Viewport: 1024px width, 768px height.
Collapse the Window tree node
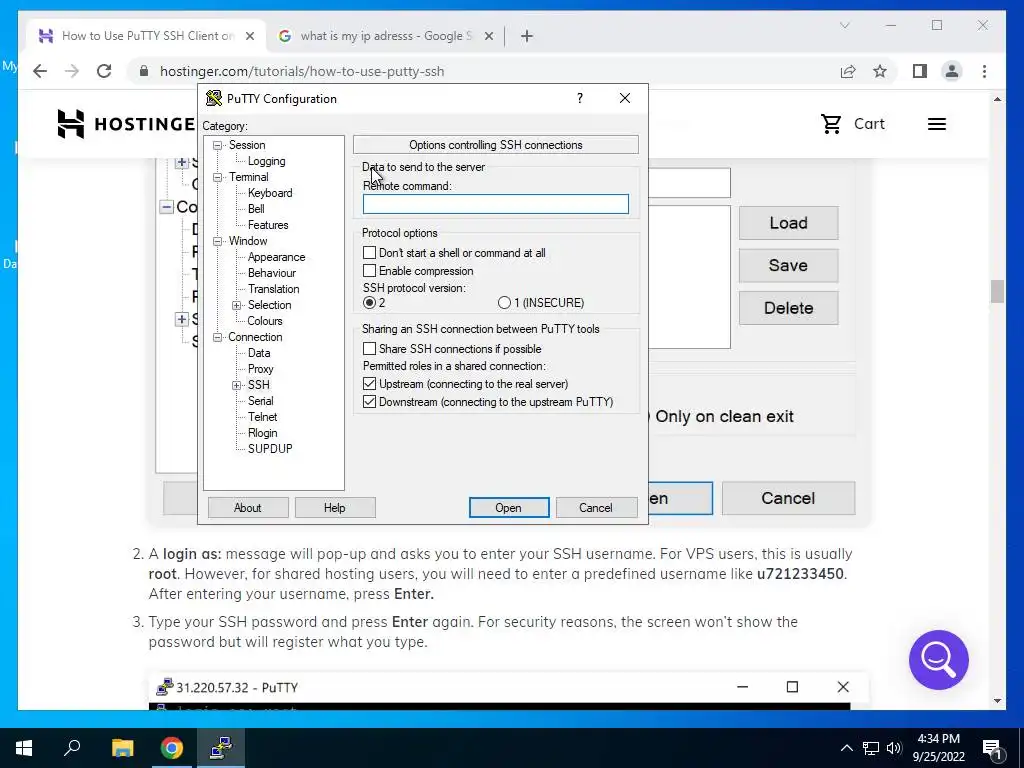(217, 241)
